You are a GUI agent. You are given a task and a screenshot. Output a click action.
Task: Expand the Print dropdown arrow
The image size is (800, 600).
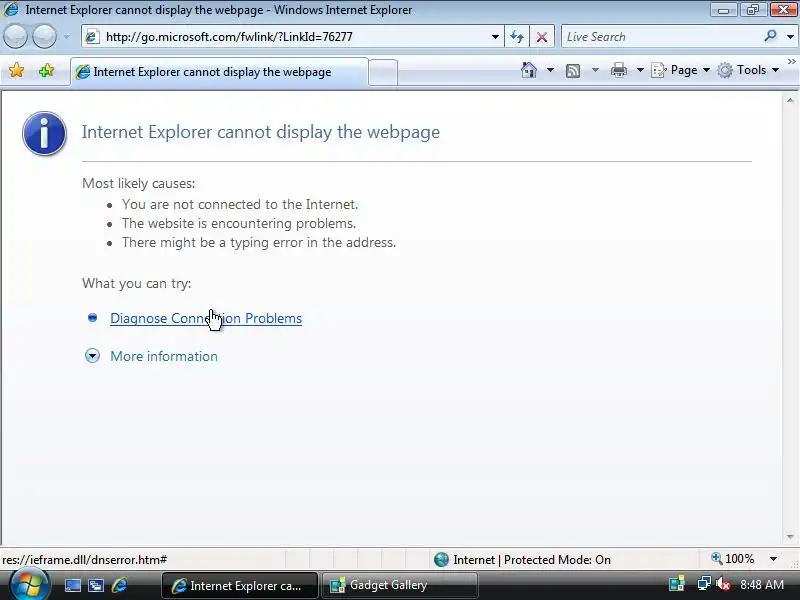pyautogui.click(x=640, y=70)
